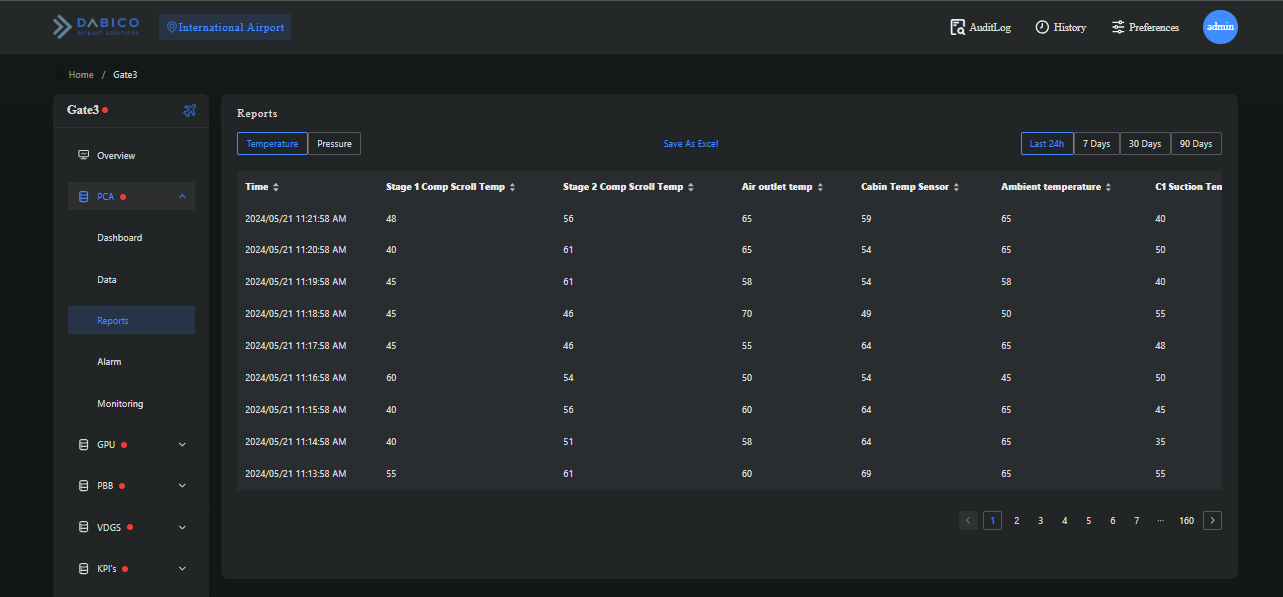
Task: Select 7 Days time range
Action: pos(1097,144)
